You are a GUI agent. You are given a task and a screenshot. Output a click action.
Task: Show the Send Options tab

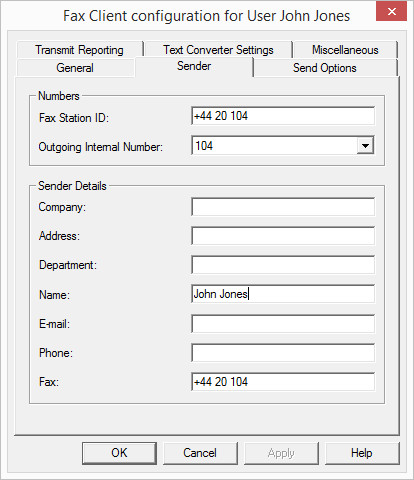pyautogui.click(x=325, y=68)
